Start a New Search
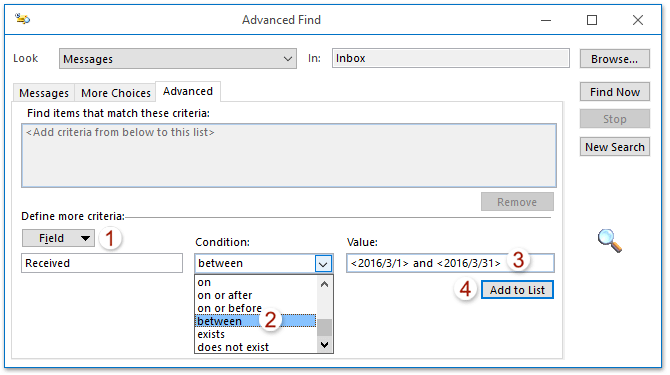670x375 pixels. coord(614,147)
